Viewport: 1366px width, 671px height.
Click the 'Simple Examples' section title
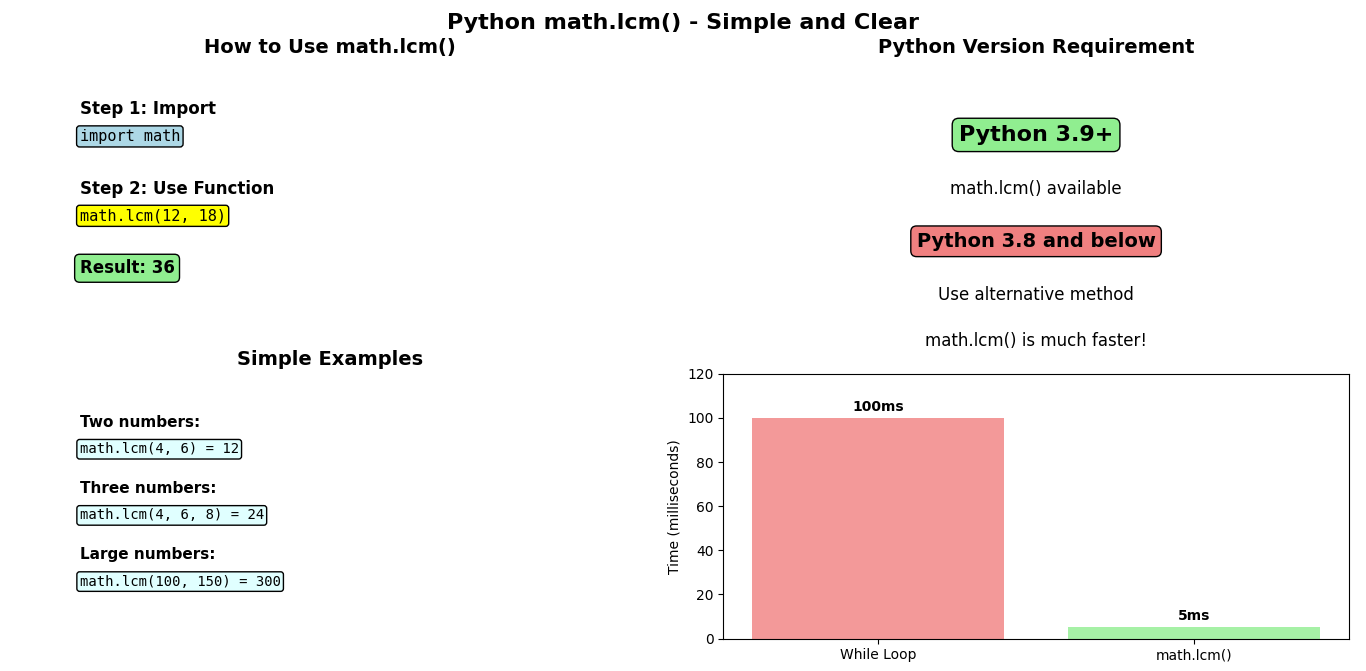[x=330, y=359]
